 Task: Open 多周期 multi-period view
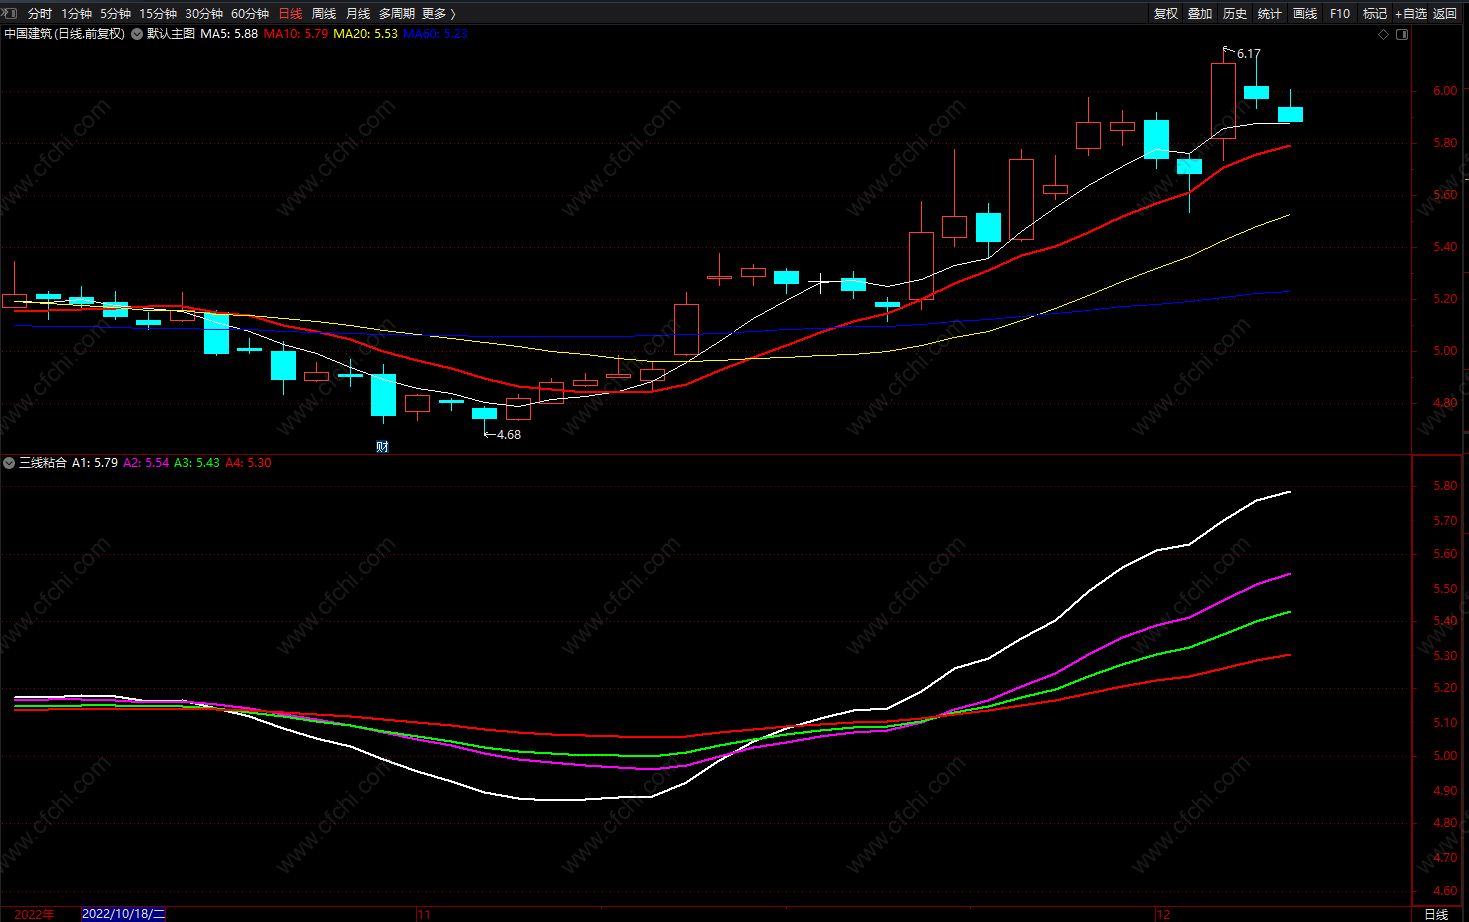pyautogui.click(x=397, y=13)
